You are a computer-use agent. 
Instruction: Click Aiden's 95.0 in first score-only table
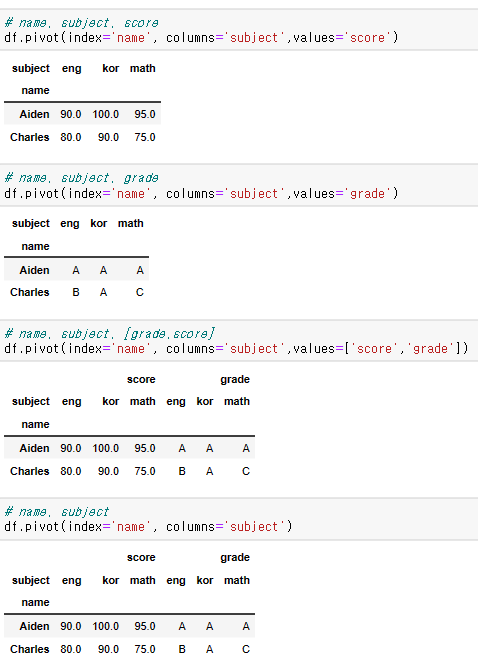coord(145,114)
